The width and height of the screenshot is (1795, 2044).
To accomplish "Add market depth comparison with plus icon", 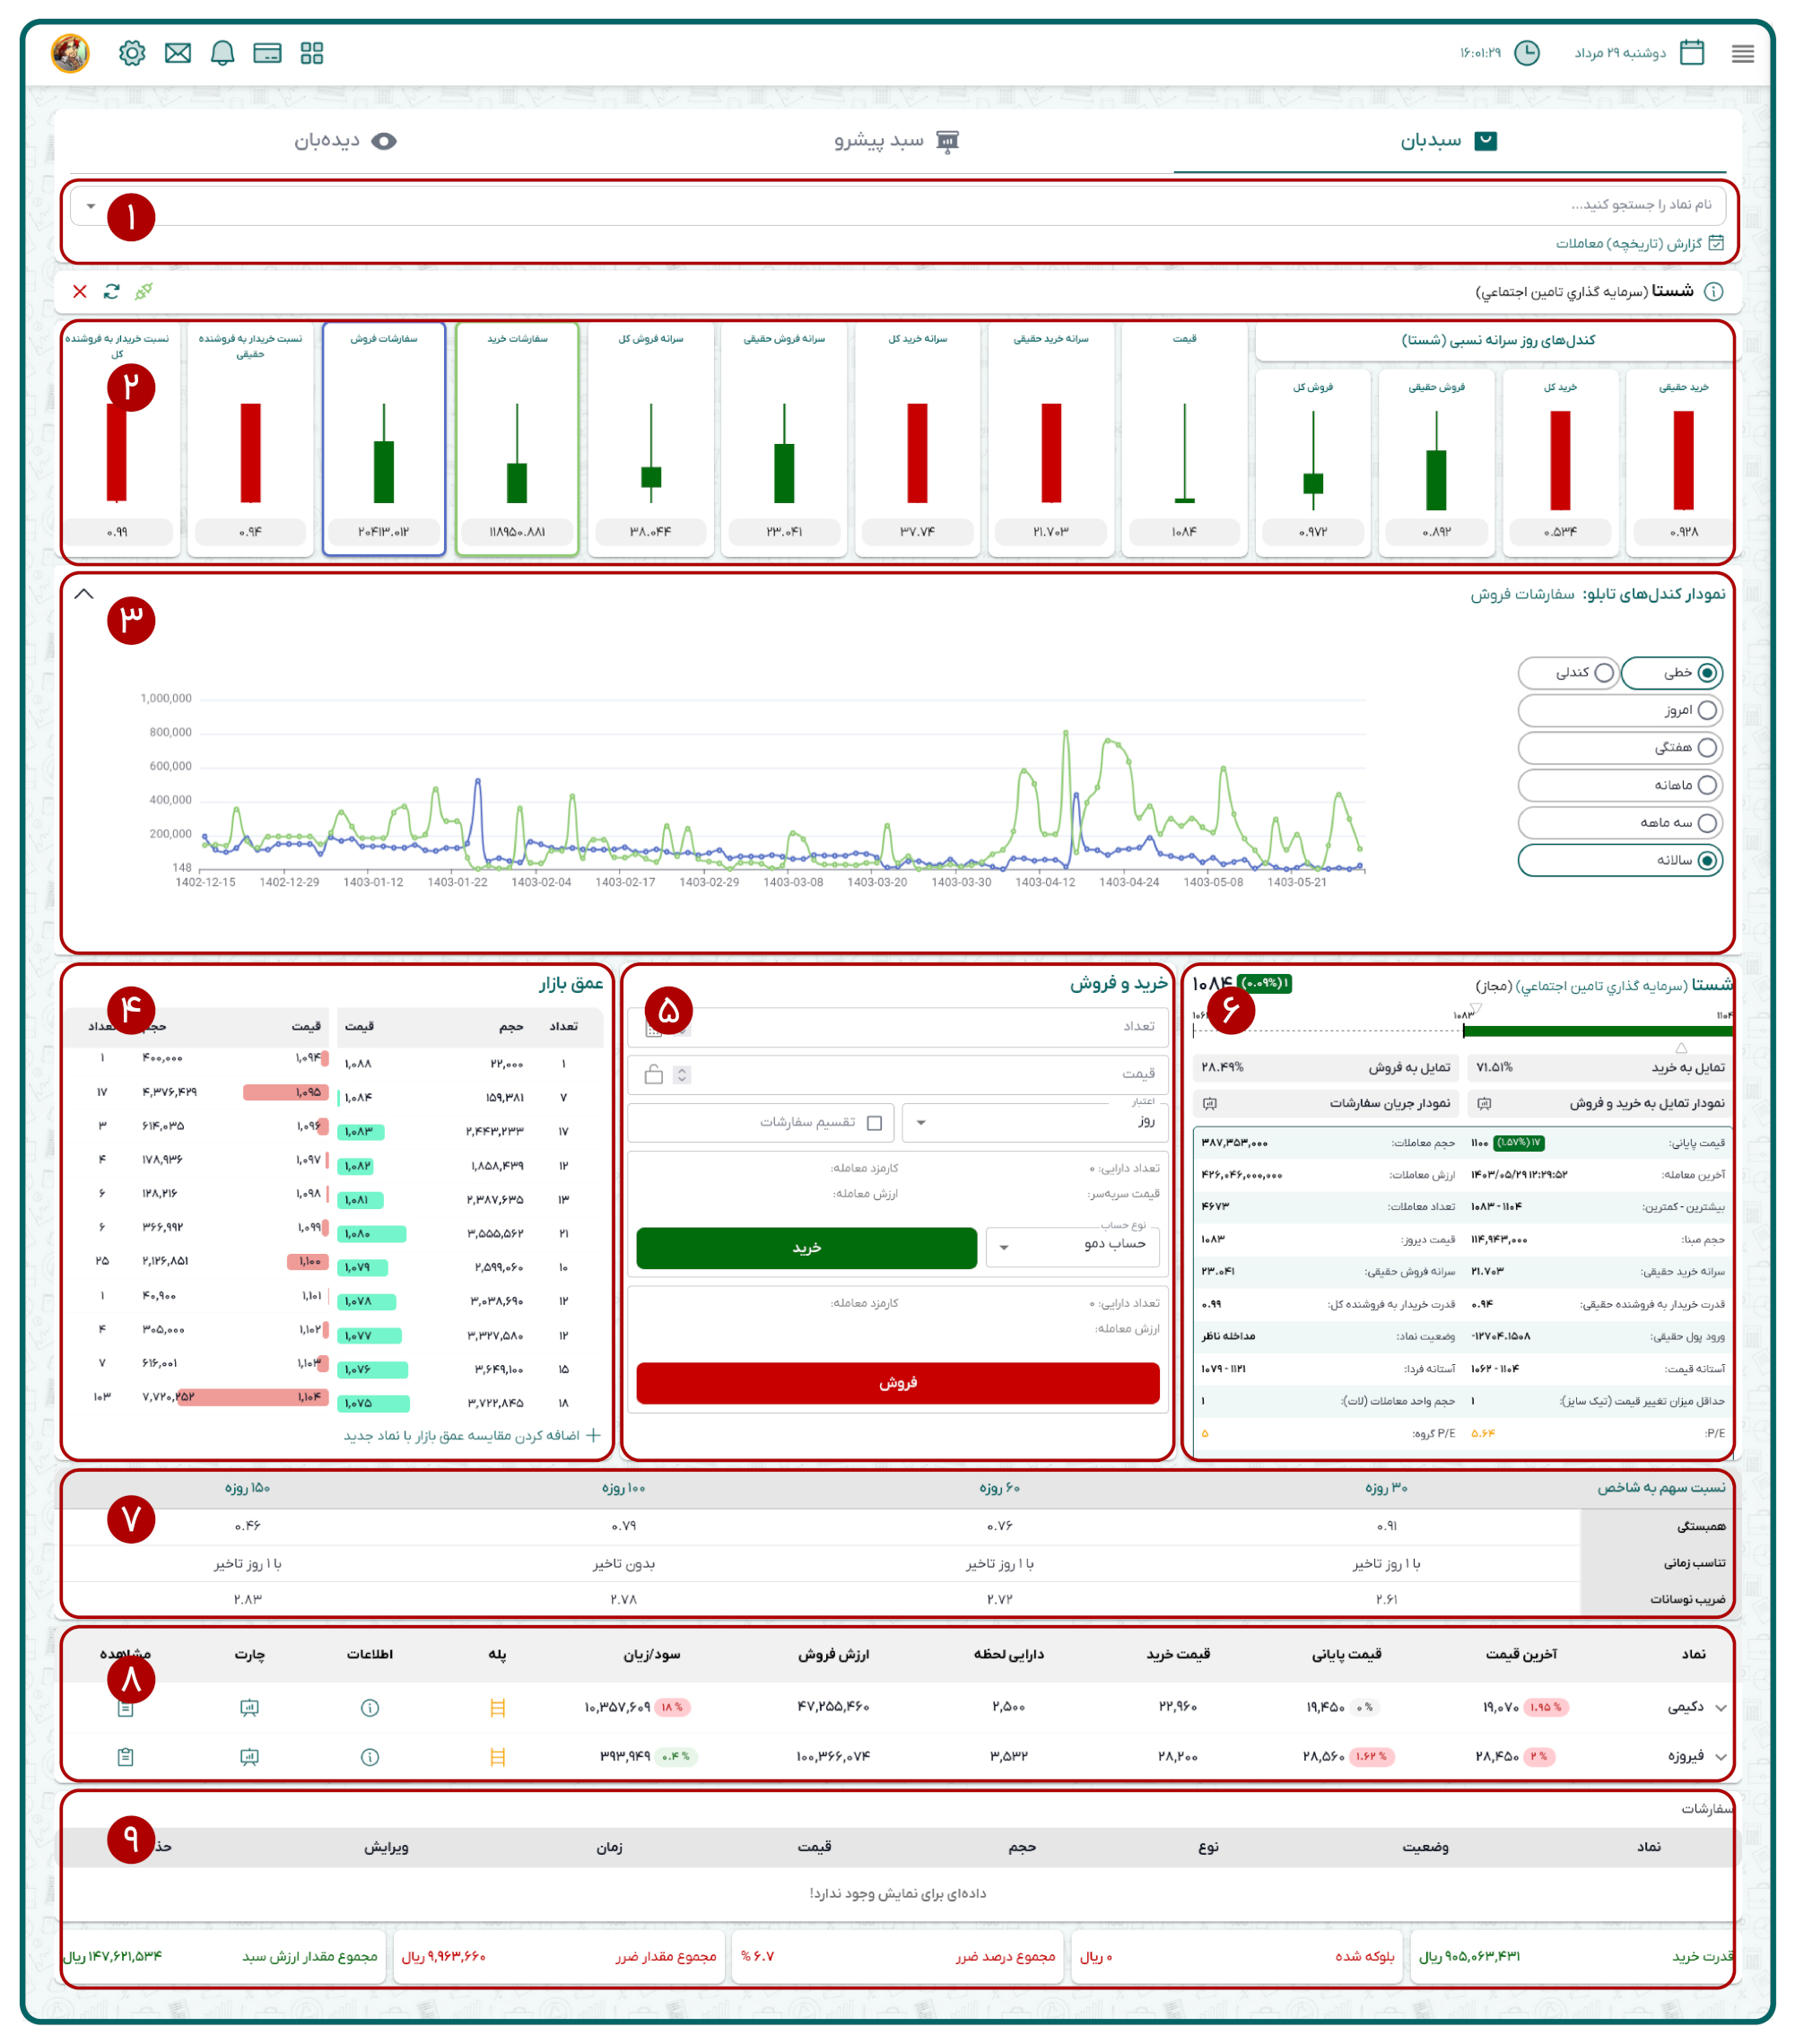I will coord(593,1435).
